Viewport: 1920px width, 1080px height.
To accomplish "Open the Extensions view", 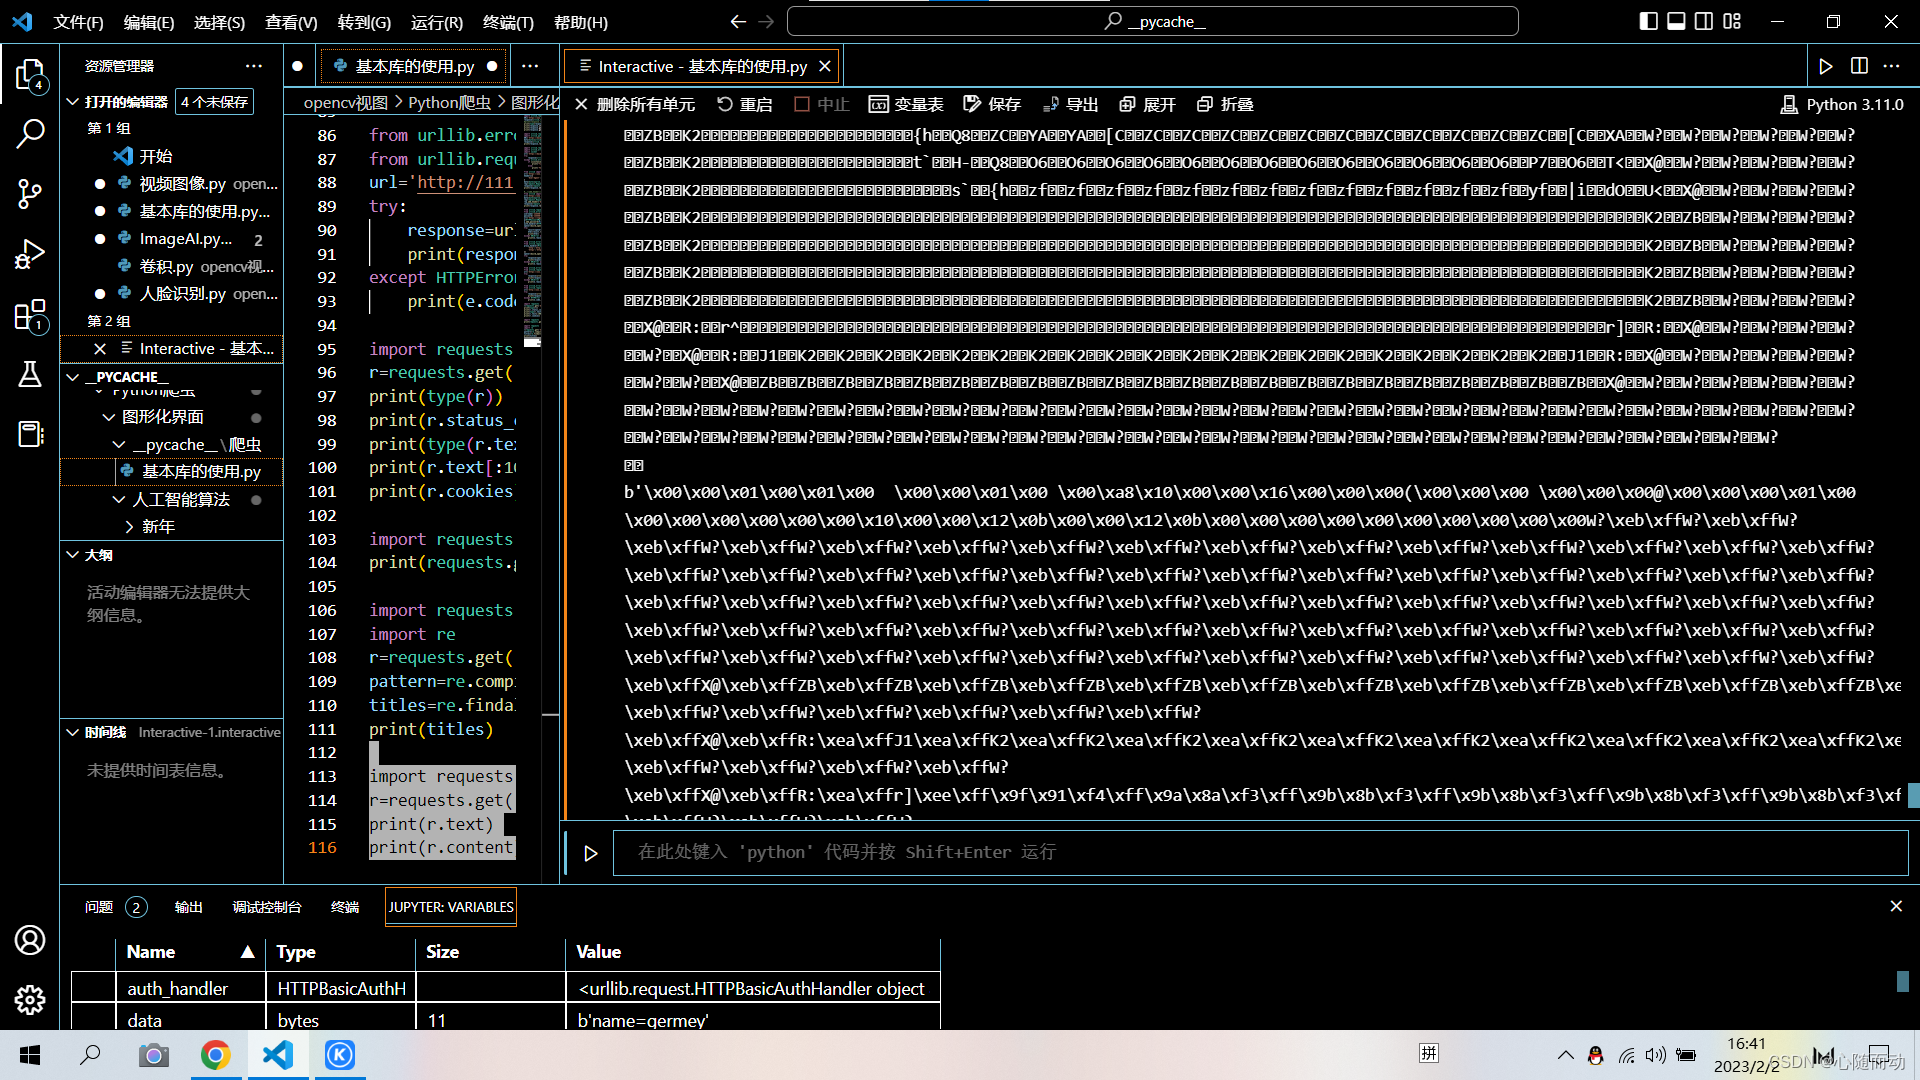I will tap(30, 316).
